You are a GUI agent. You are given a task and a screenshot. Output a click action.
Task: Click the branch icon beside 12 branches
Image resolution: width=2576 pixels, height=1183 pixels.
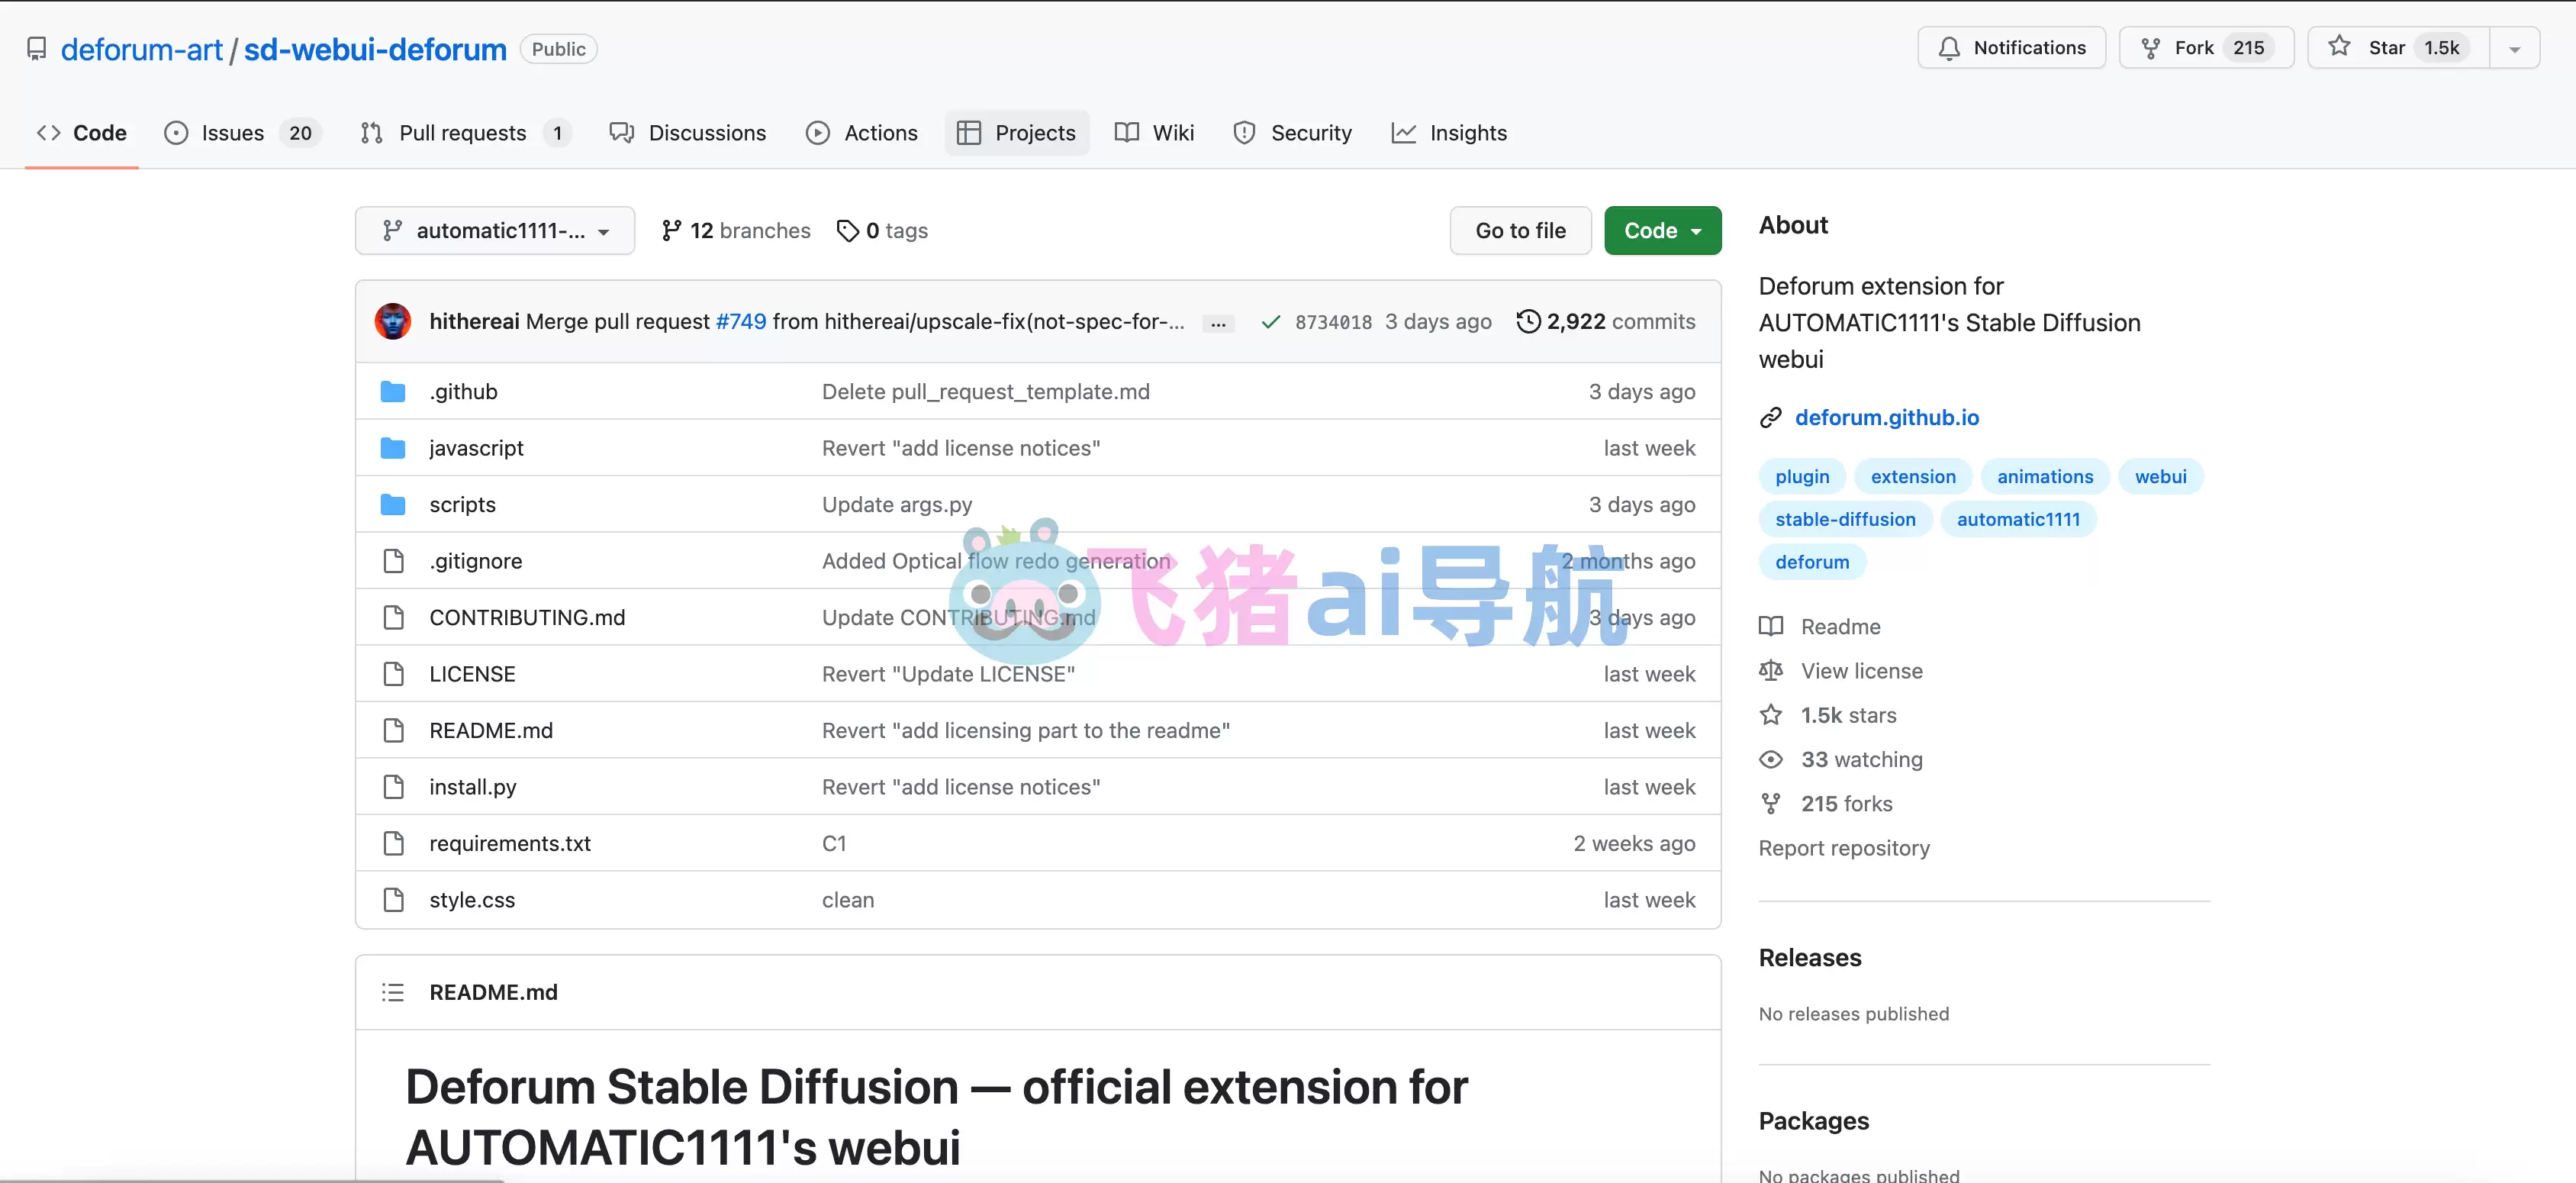point(671,231)
